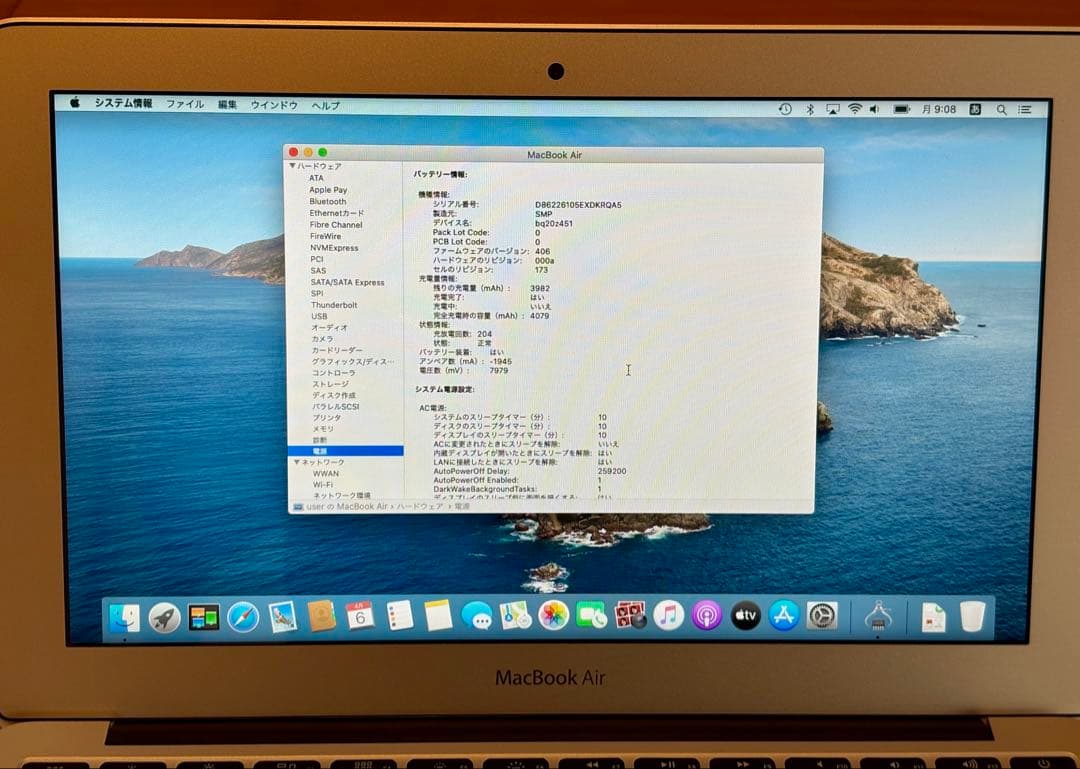Screen dimensions: 1080x769
Task: Click the clock in the menu bar
Action: (x=941, y=108)
